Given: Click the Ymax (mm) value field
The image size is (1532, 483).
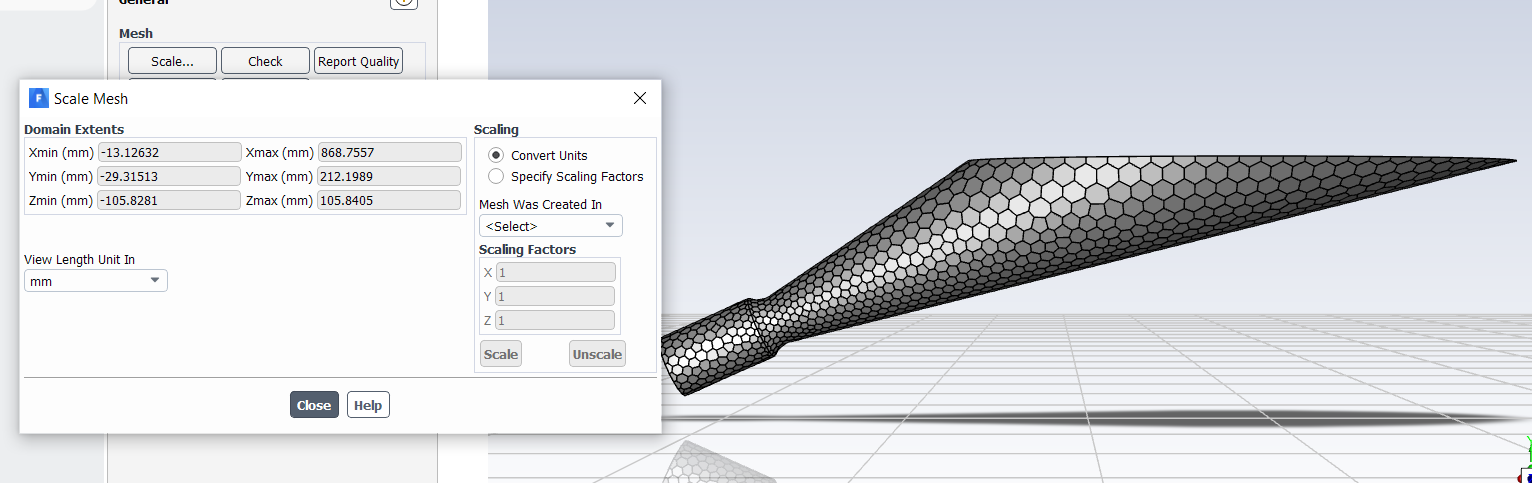Looking at the screenshot, I should pyautogui.click(x=389, y=176).
